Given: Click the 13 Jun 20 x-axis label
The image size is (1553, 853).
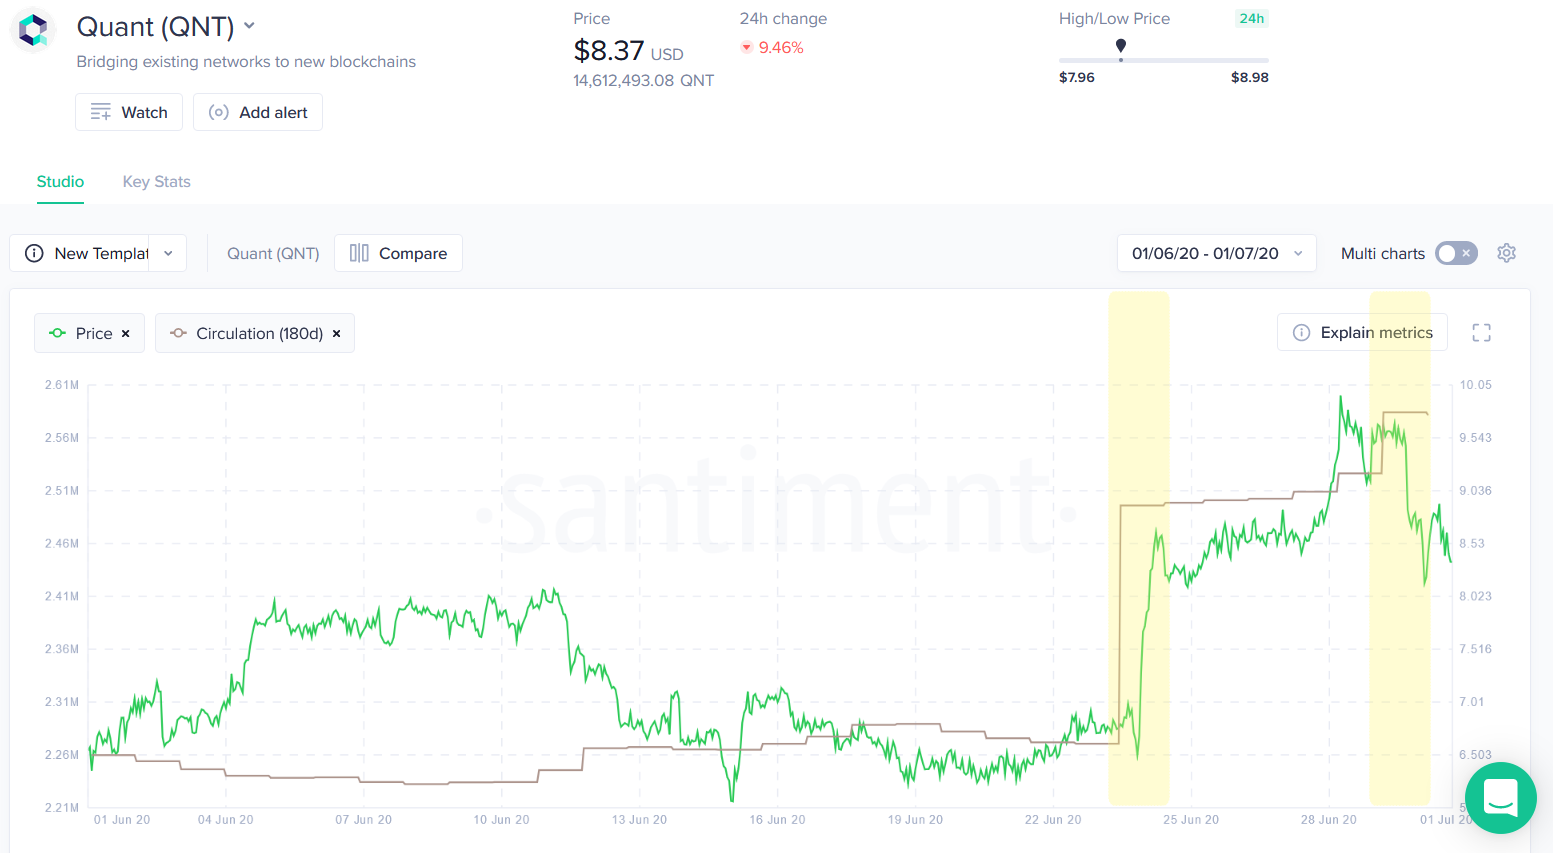Looking at the screenshot, I should click(639, 820).
